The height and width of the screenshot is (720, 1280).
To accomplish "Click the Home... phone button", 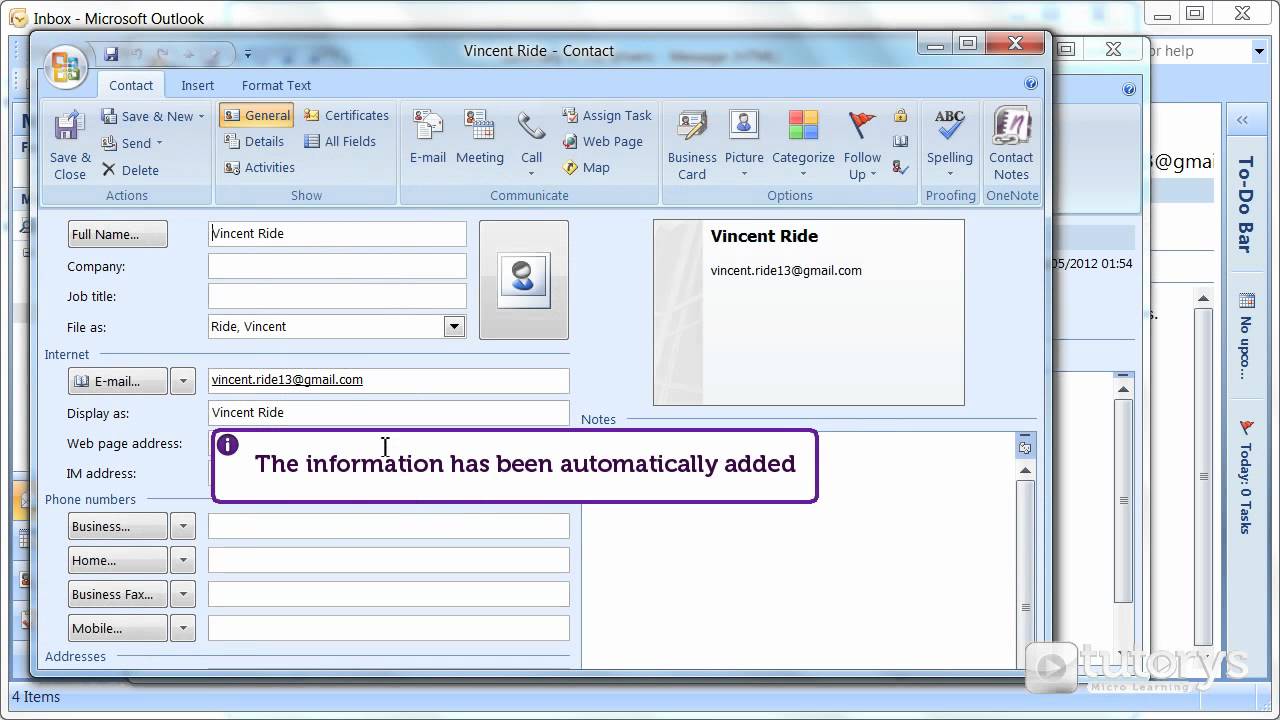I will 117,560.
